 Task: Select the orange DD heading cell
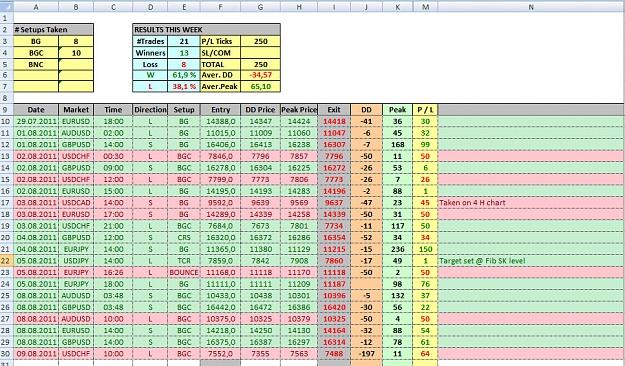coord(366,110)
